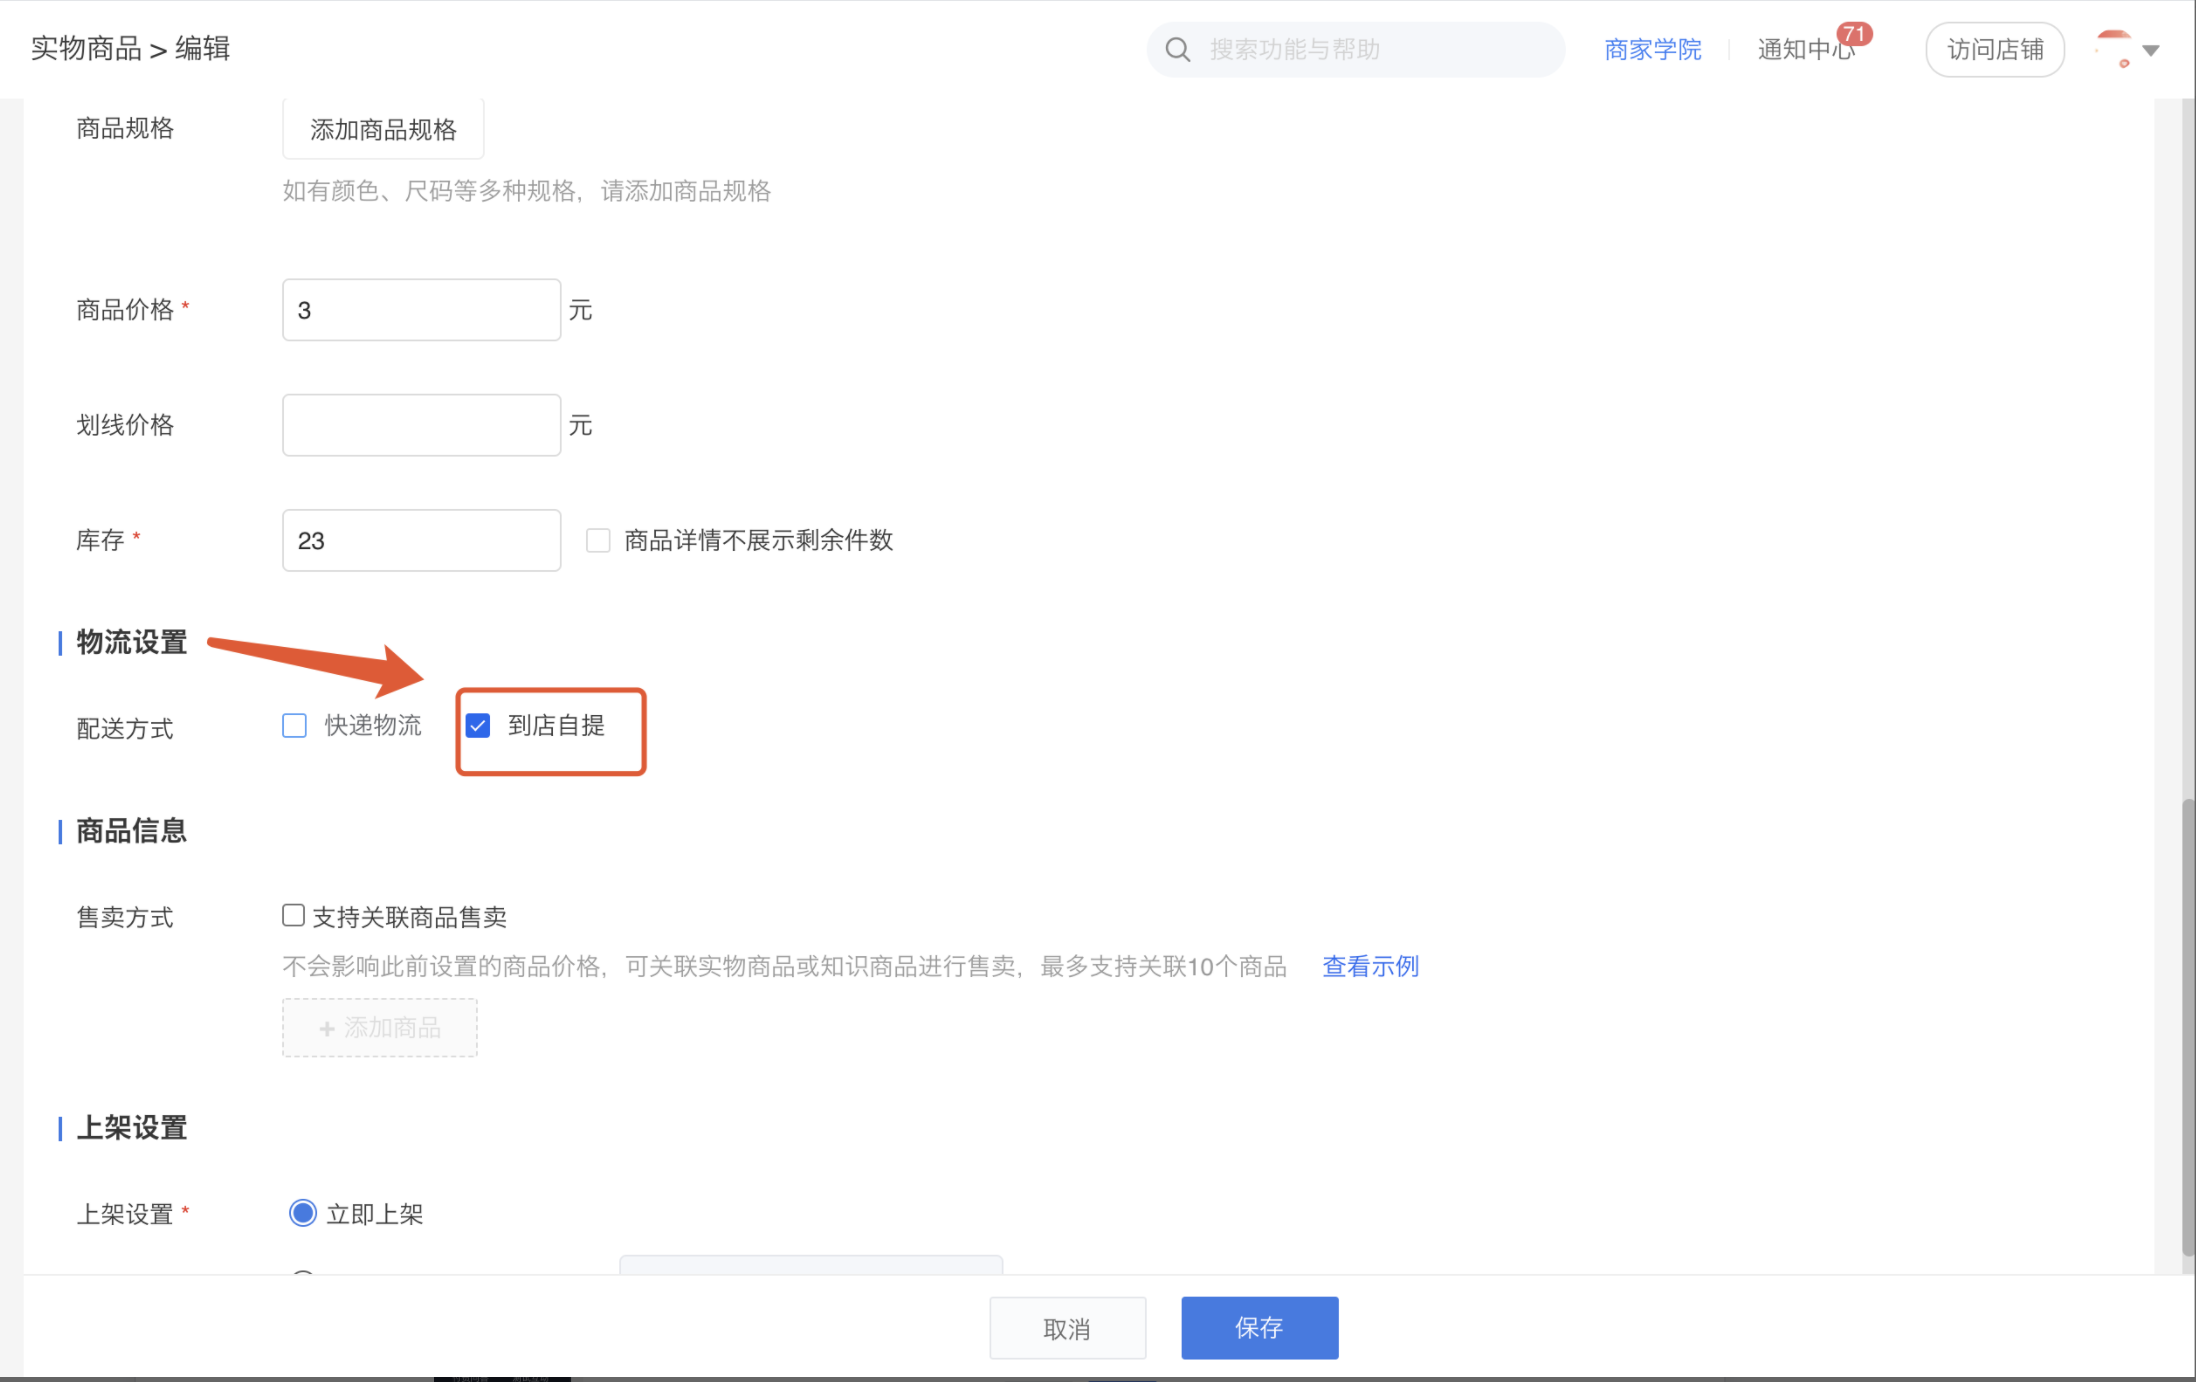
Task: Click into the 划线价格 field
Action: (421, 425)
